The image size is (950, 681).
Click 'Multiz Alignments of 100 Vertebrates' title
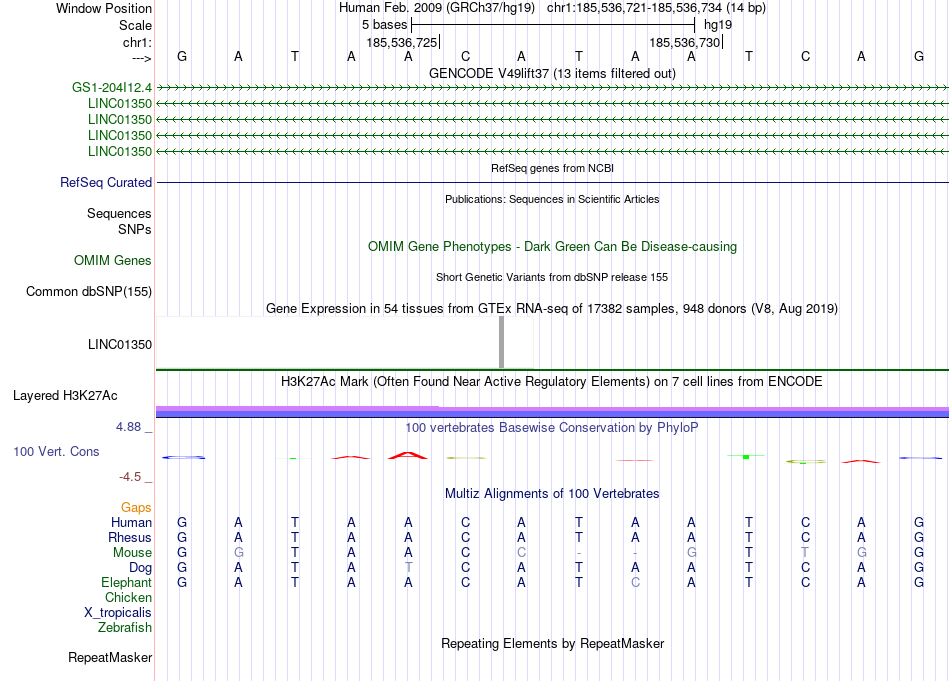coord(552,494)
